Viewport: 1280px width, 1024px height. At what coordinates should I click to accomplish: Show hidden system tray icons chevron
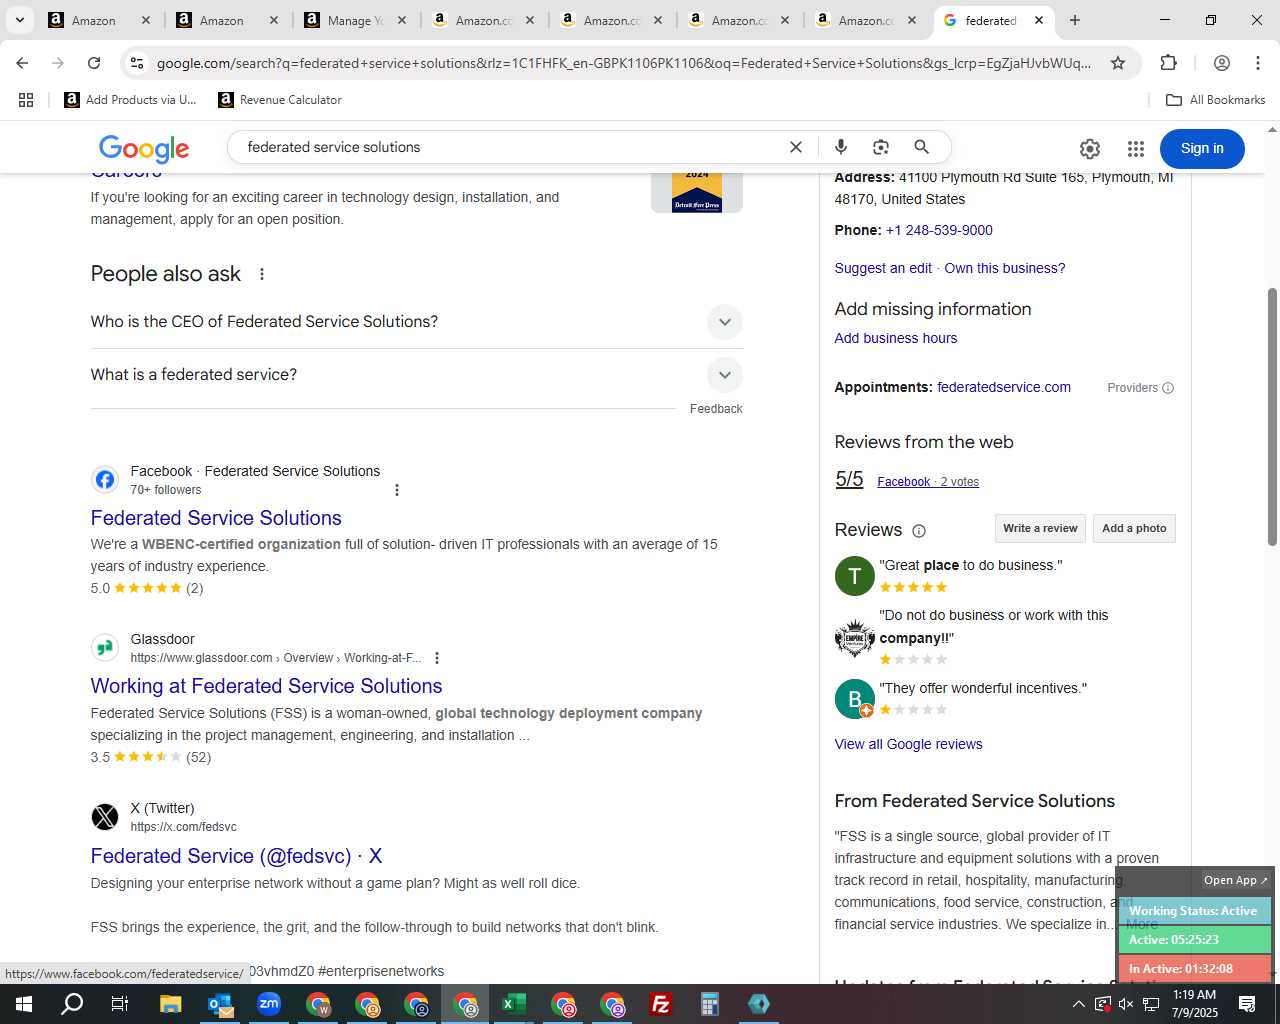(x=1078, y=1004)
